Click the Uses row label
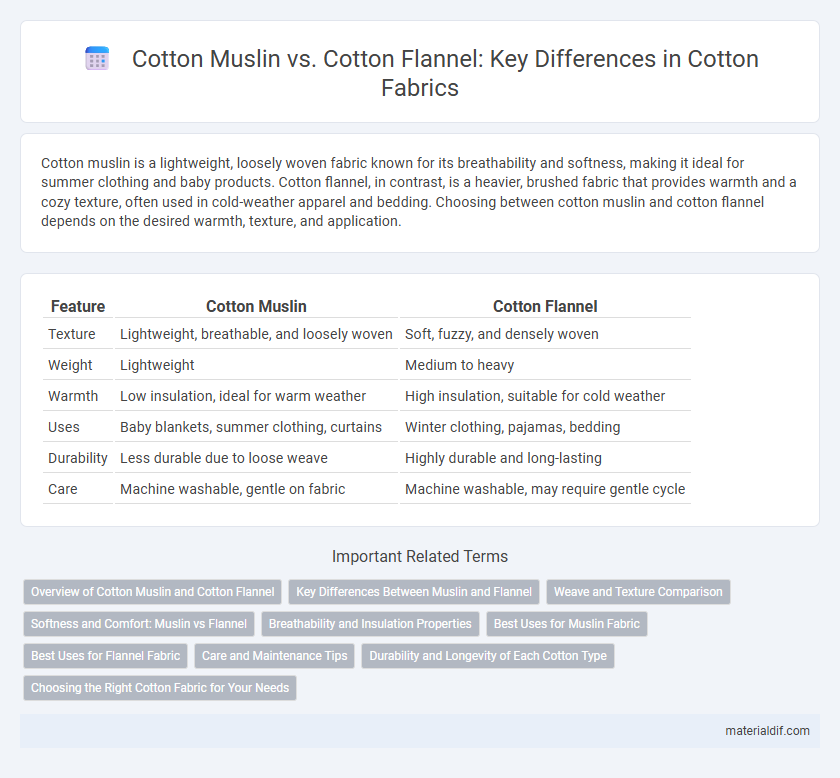This screenshot has height=778, width=840. tap(64, 427)
